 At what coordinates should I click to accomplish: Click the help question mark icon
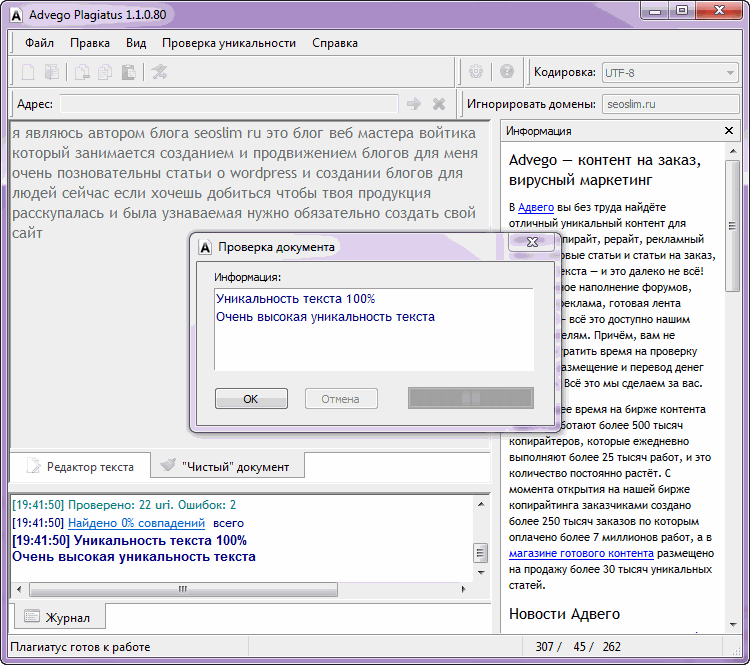[x=507, y=72]
